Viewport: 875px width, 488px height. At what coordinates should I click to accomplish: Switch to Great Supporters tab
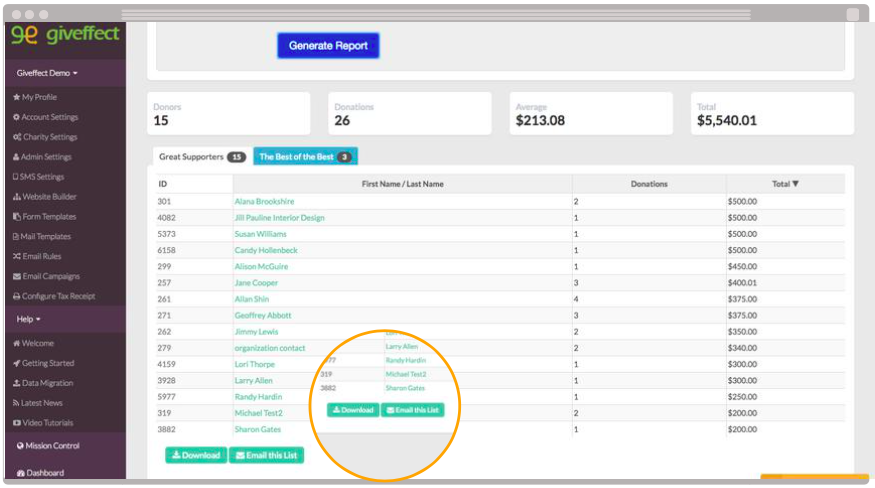pyautogui.click(x=201, y=157)
